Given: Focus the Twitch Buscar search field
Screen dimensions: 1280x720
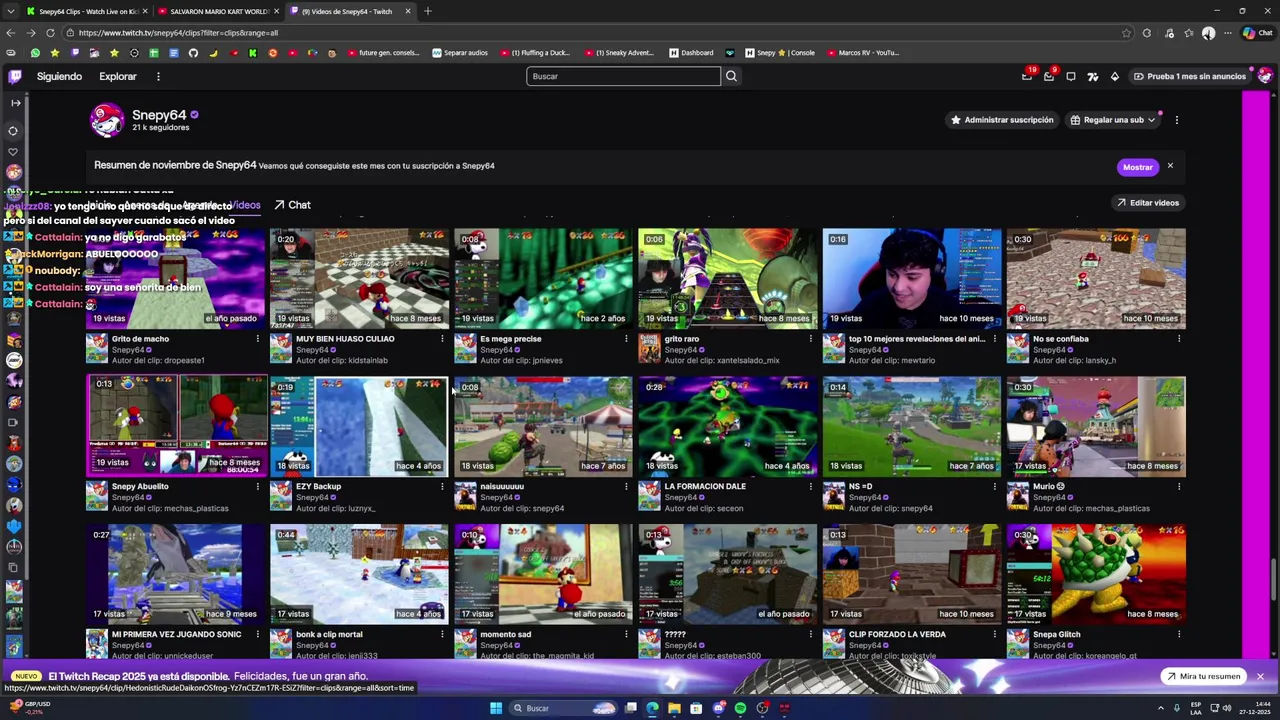Looking at the screenshot, I should pyautogui.click(x=623, y=76).
